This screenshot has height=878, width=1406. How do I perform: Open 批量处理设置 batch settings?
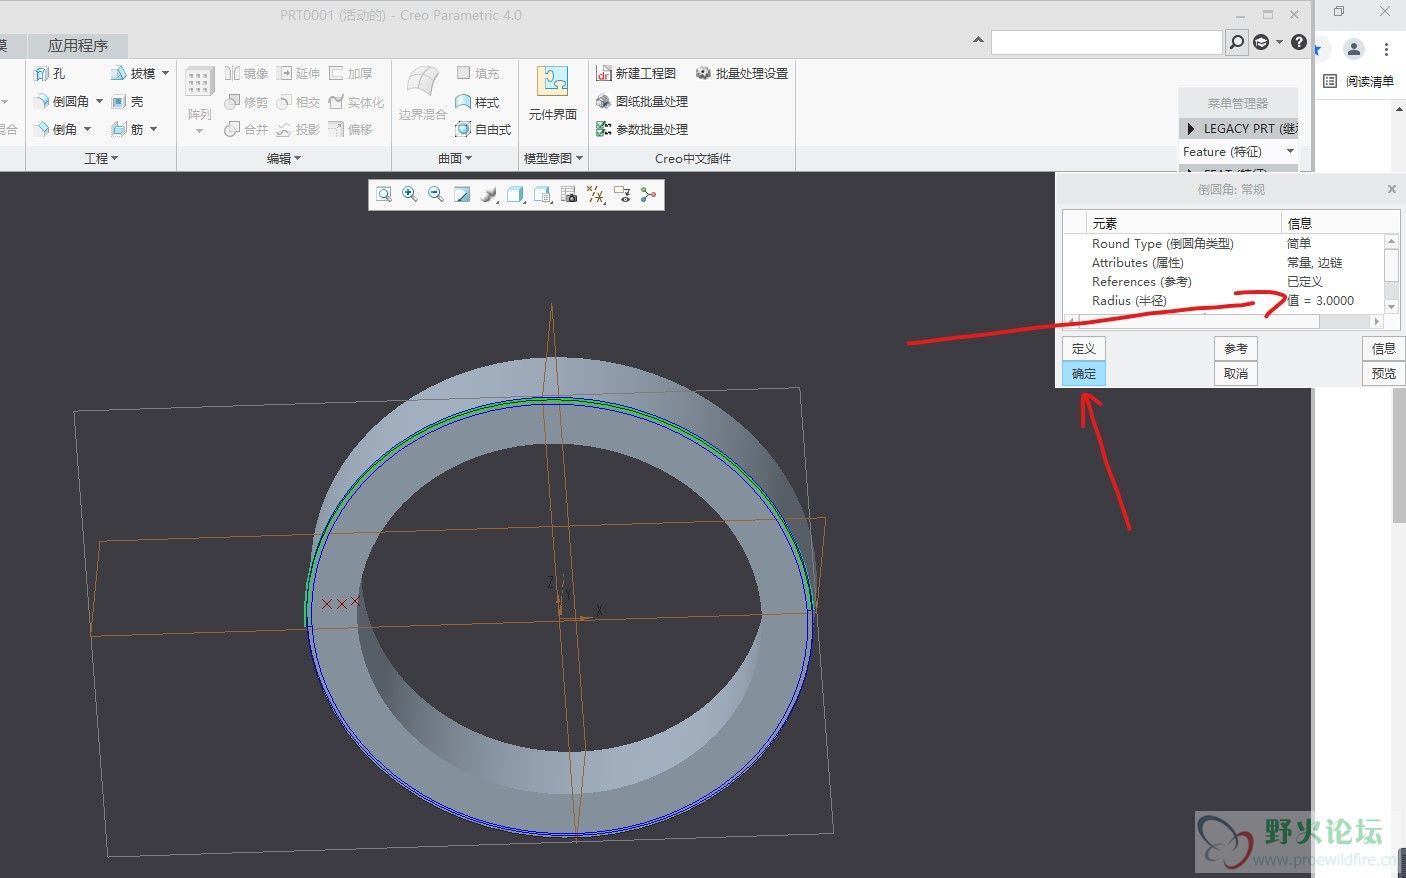(742, 73)
